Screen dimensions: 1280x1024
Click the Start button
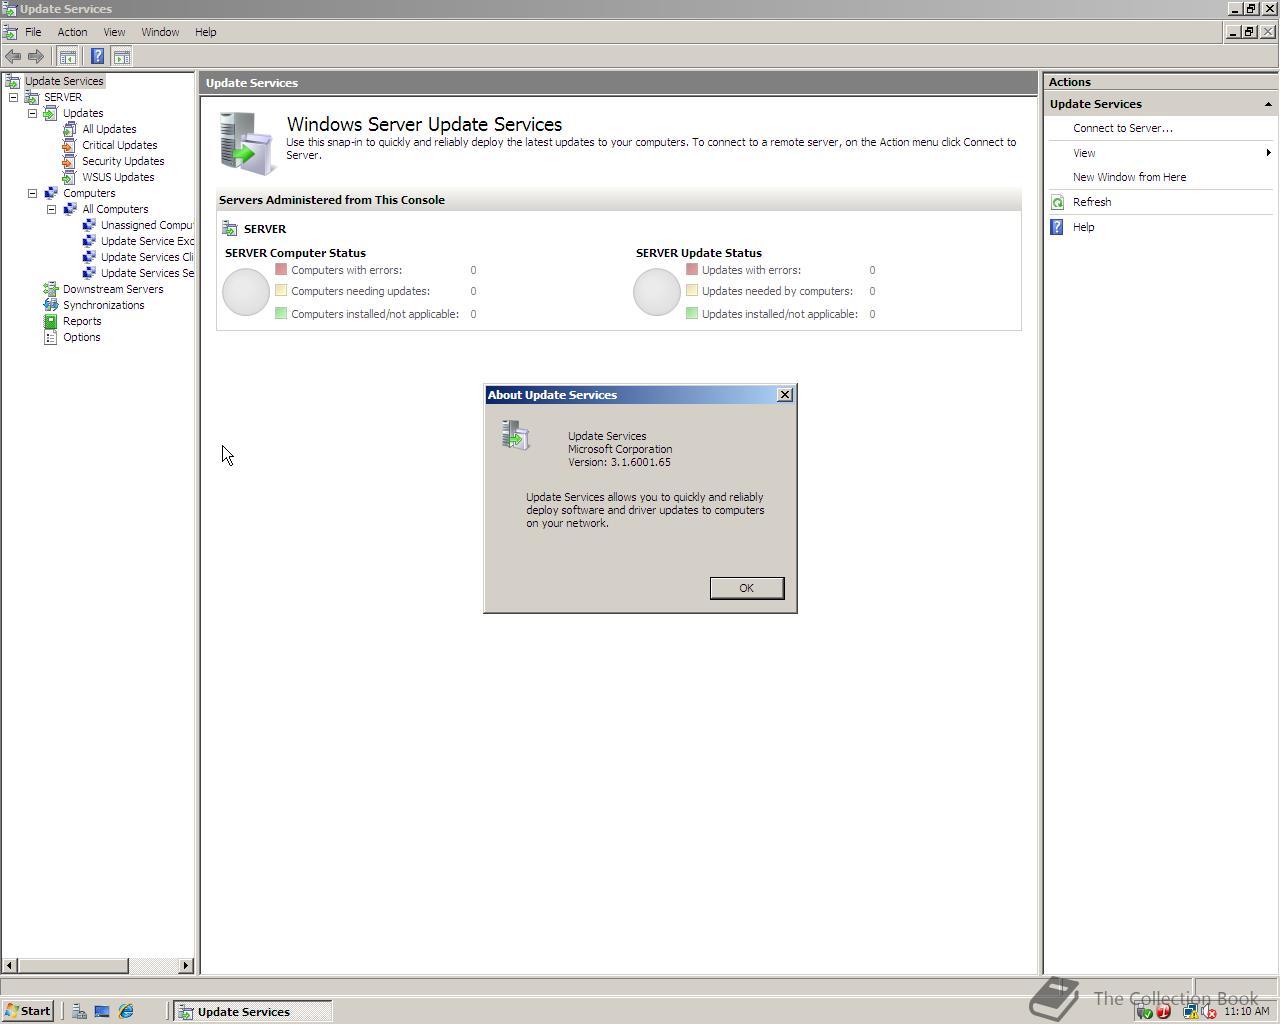click(x=28, y=1011)
